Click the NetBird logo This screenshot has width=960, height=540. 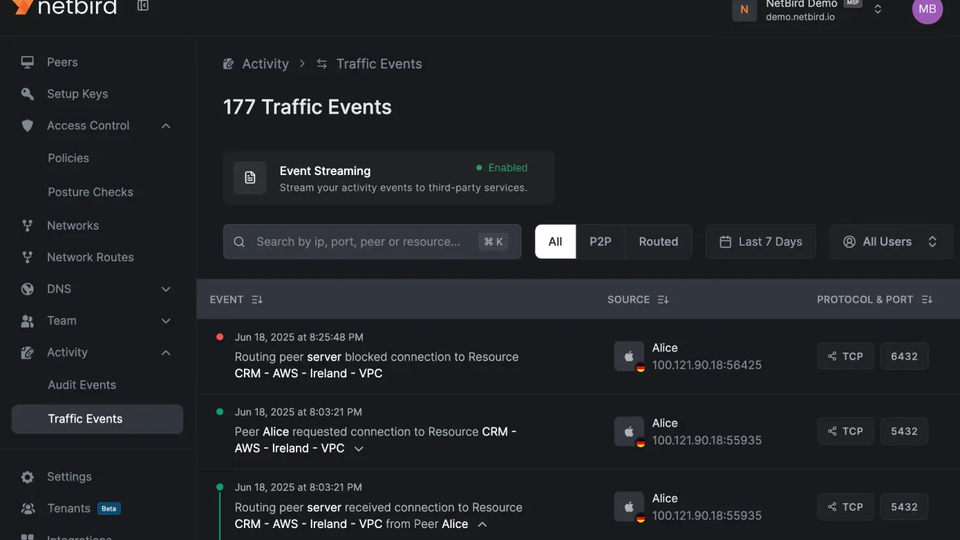(64, 7)
